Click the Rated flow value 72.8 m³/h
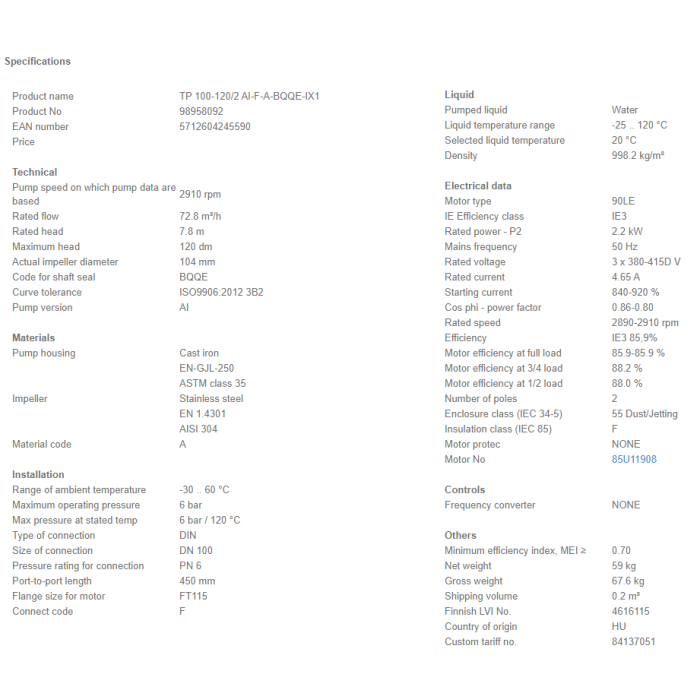This screenshot has height=700, width=700. (x=200, y=216)
